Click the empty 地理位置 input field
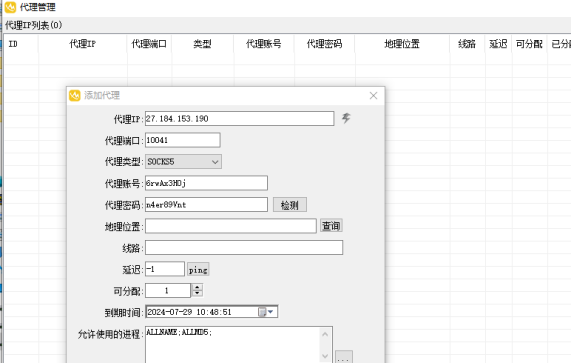 tap(231, 226)
